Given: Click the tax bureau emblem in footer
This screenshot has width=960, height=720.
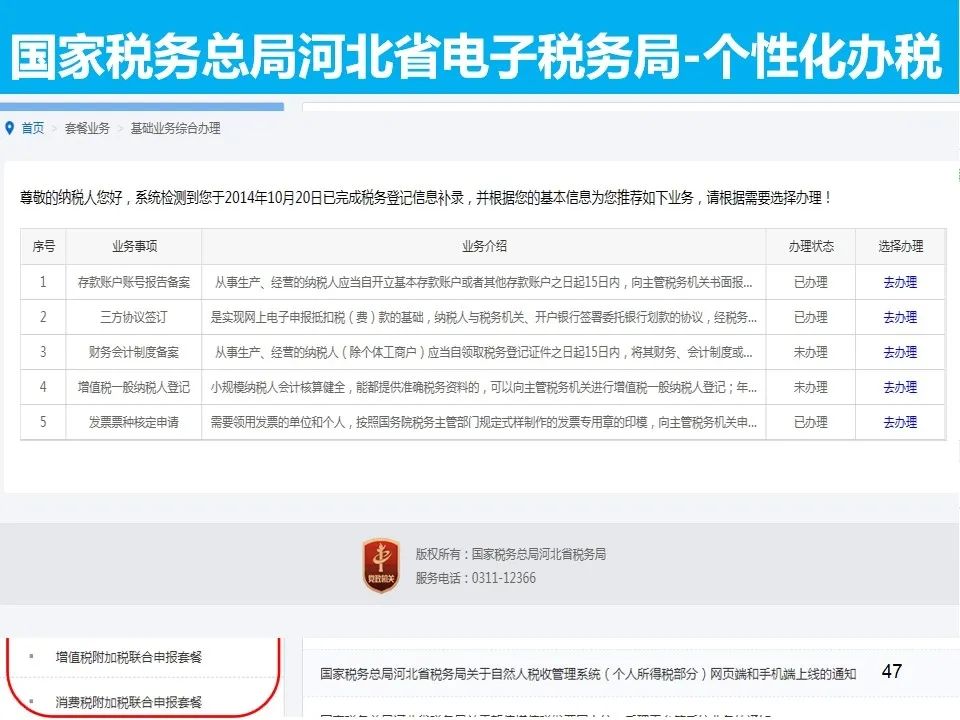Looking at the screenshot, I should (381, 566).
